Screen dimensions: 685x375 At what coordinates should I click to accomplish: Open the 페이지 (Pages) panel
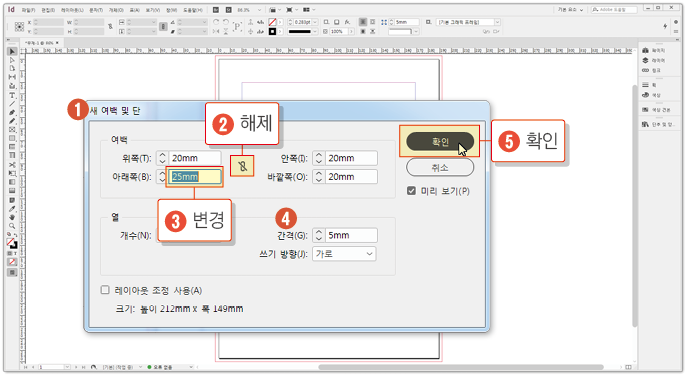(x=654, y=51)
